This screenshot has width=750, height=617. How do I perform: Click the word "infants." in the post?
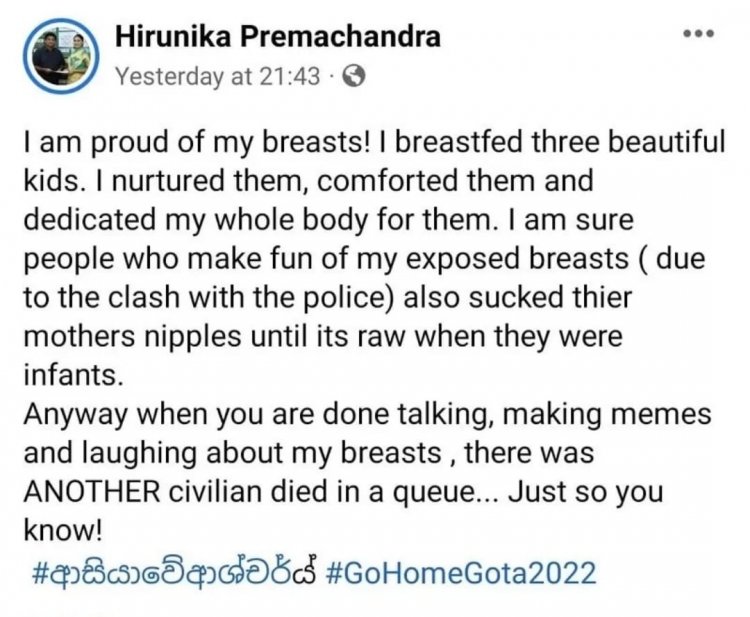(74, 375)
